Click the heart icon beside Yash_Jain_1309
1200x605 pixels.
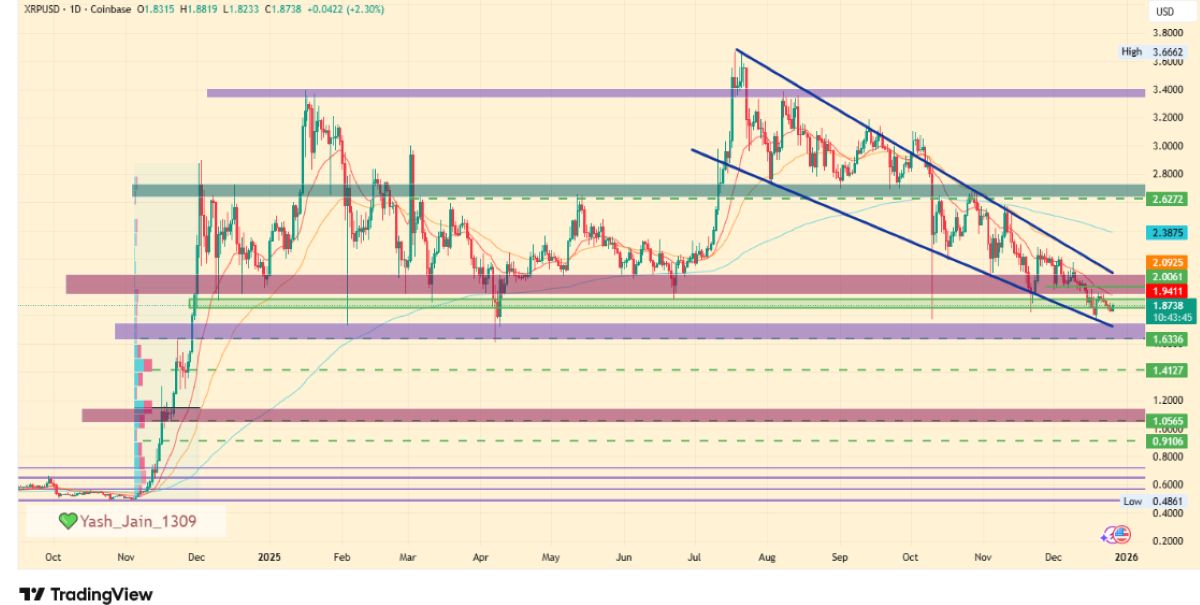[x=67, y=521]
